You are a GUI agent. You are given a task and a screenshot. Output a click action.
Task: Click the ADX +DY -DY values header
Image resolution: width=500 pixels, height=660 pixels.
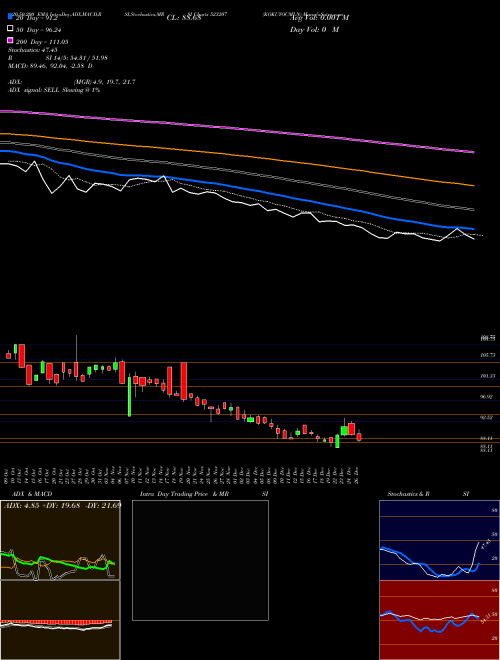coord(62,505)
